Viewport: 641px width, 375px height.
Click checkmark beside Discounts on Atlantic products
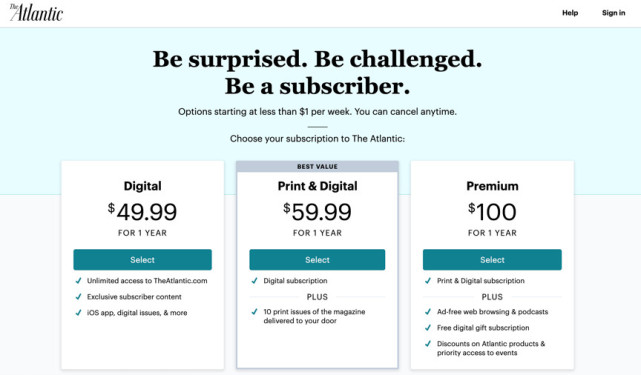coord(428,344)
